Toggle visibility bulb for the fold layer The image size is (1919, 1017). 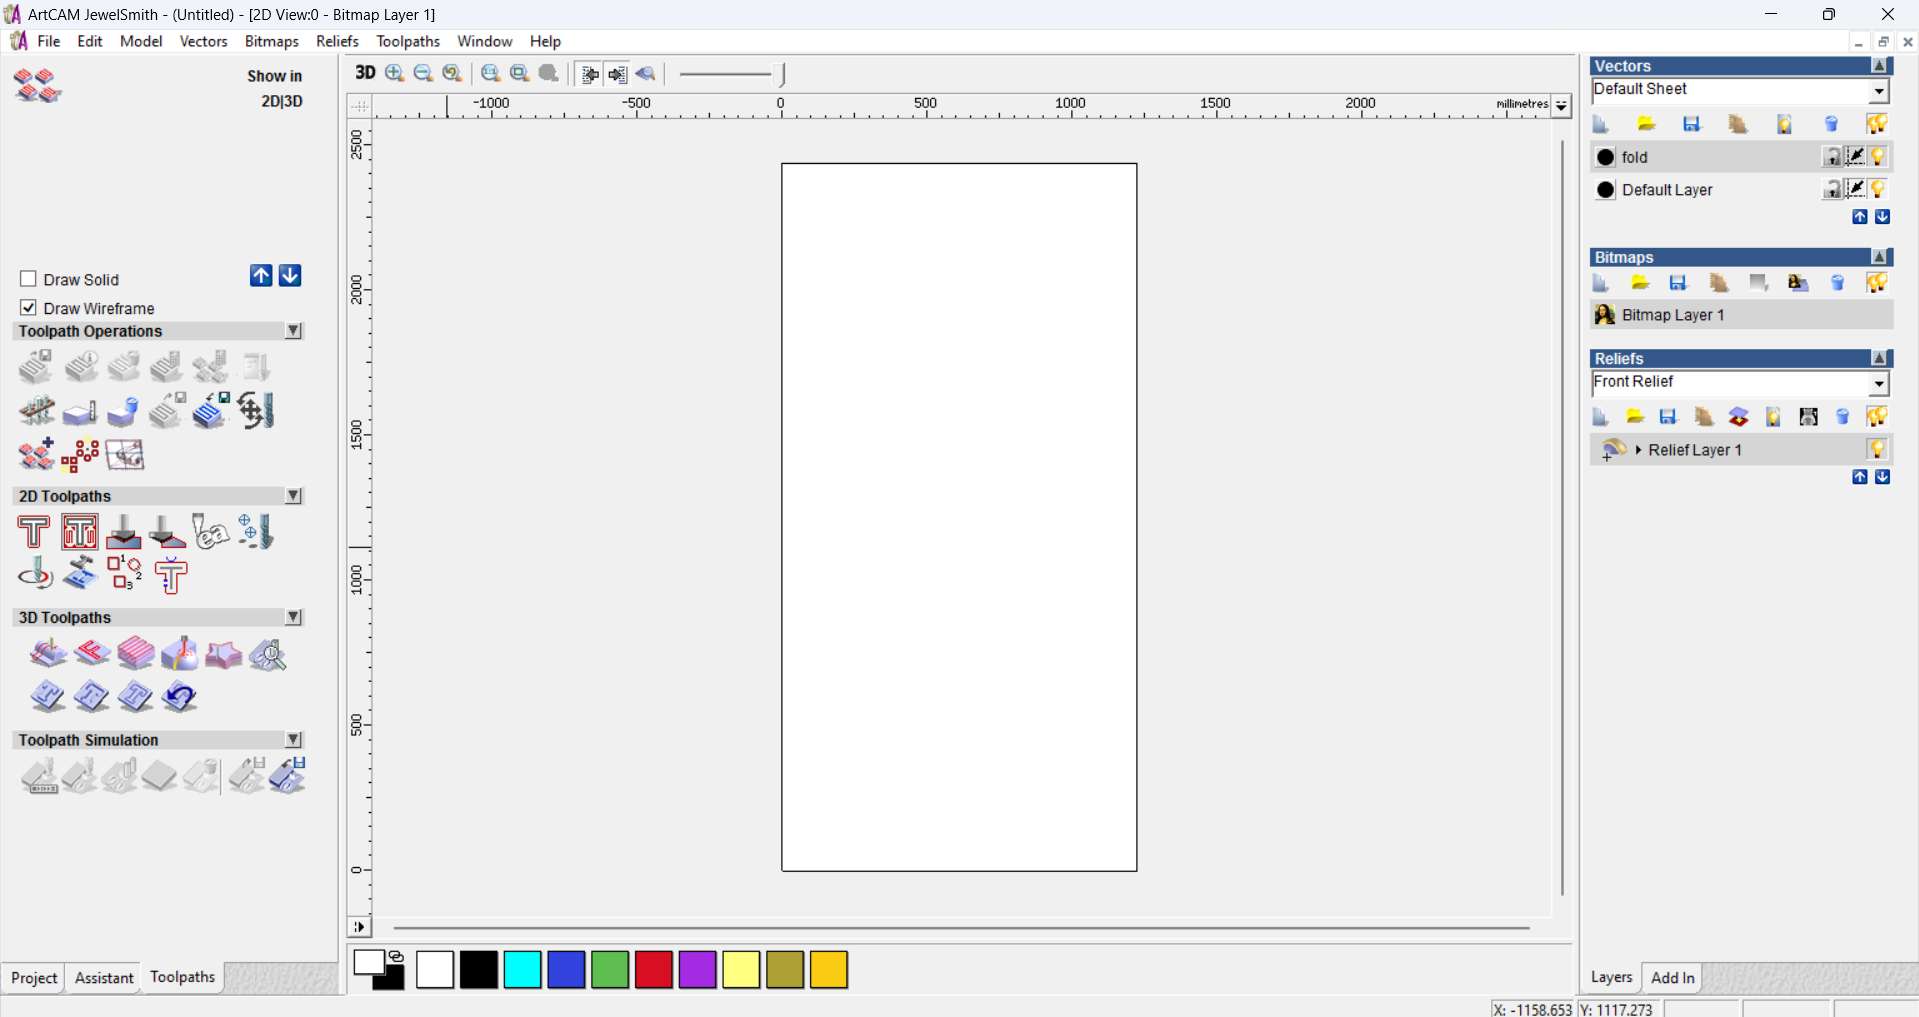click(1878, 157)
